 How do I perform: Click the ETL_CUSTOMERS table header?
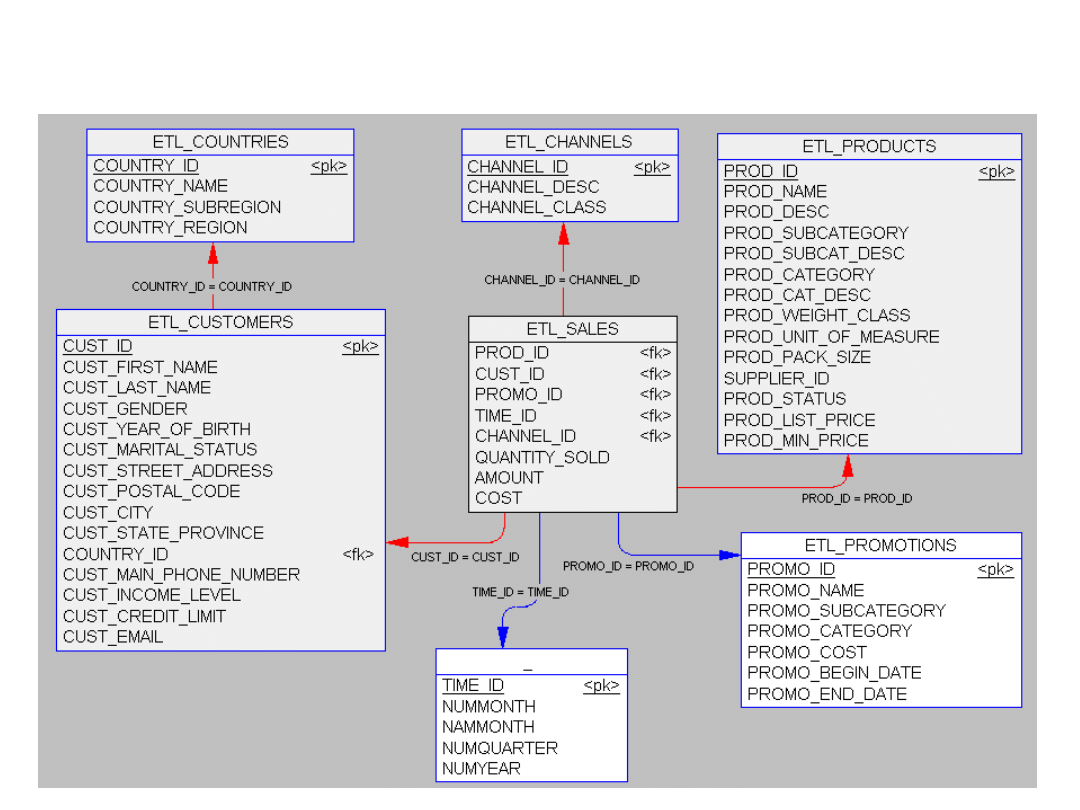pos(221,322)
